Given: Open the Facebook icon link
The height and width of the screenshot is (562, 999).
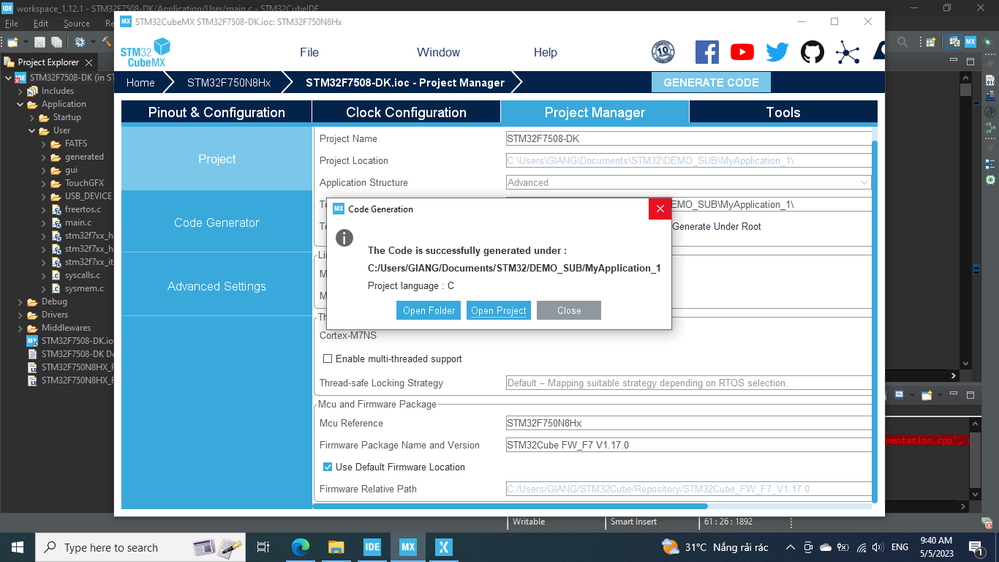Looking at the screenshot, I should tap(707, 52).
